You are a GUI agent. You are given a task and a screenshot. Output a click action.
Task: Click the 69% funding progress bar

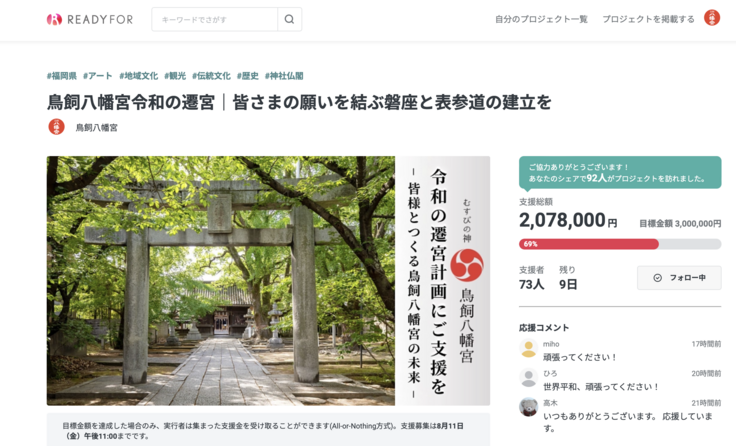[x=620, y=244]
